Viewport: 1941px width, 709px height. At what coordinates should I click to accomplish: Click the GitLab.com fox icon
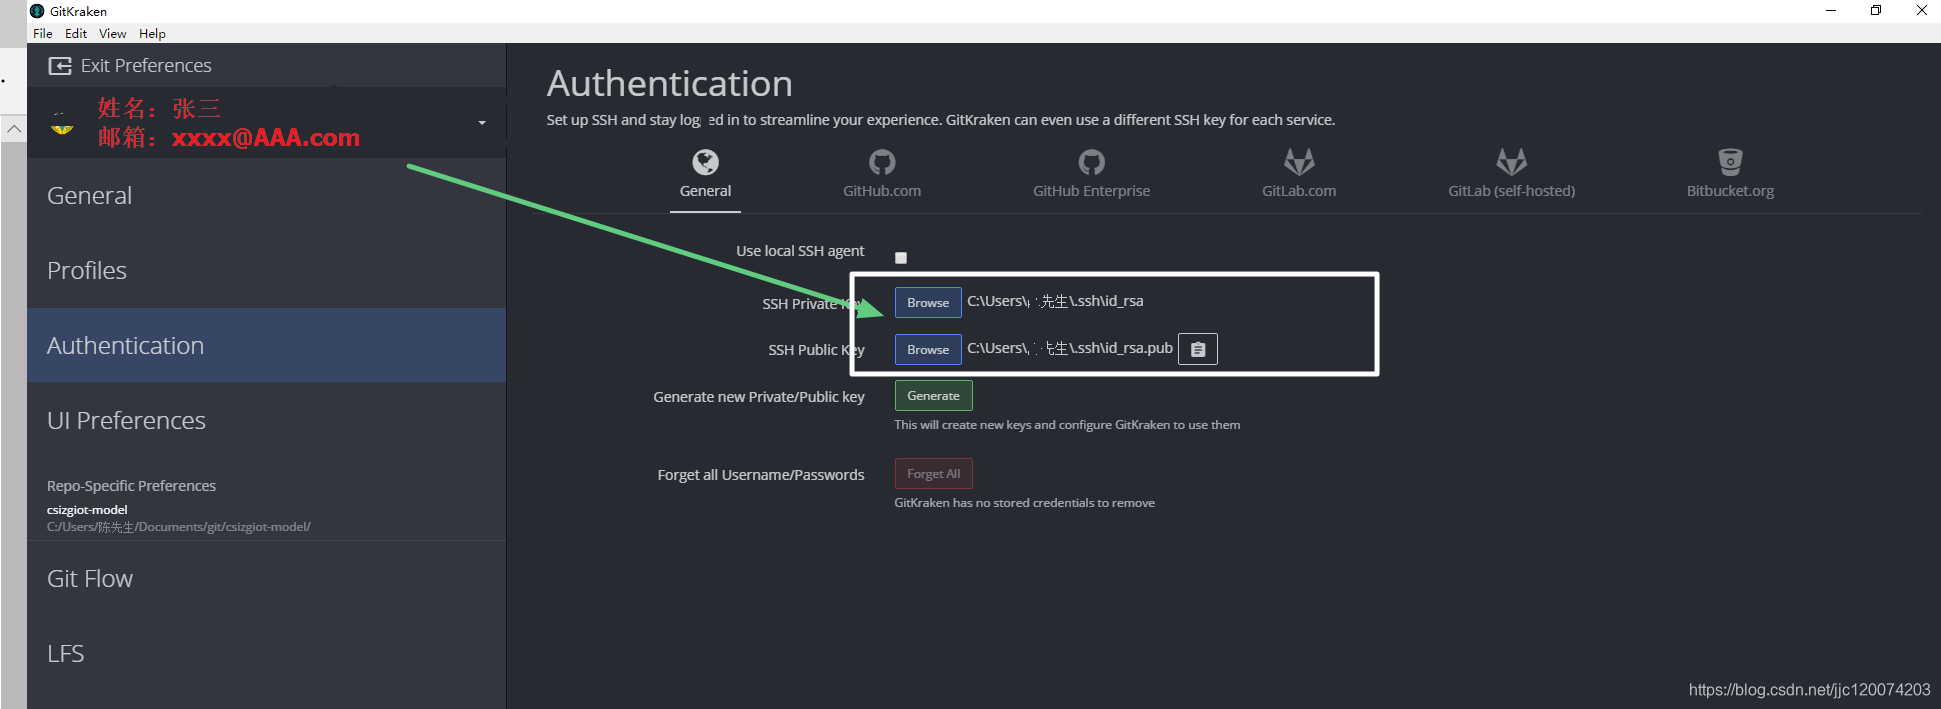pos(1299,161)
